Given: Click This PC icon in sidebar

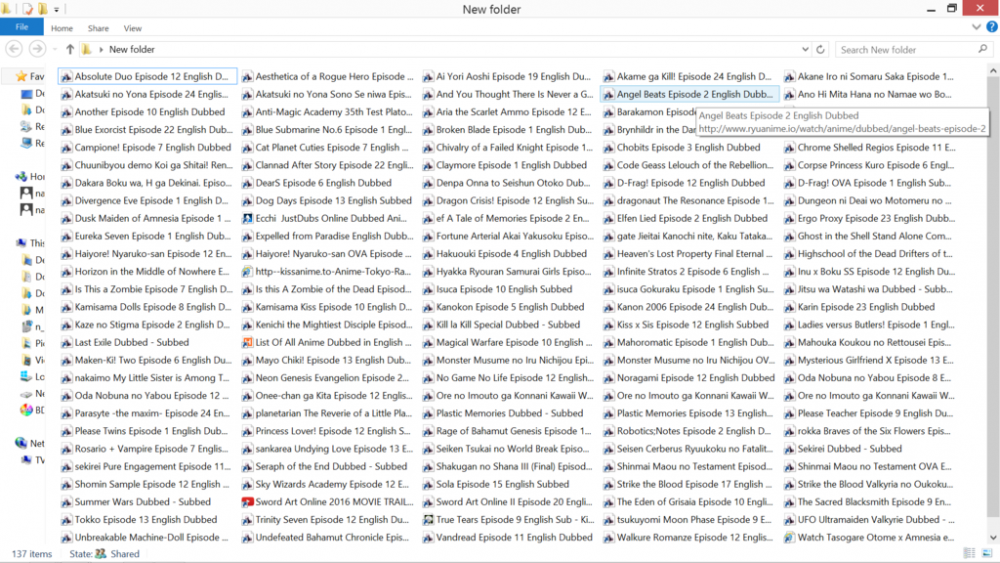Looking at the screenshot, I should 21,243.
